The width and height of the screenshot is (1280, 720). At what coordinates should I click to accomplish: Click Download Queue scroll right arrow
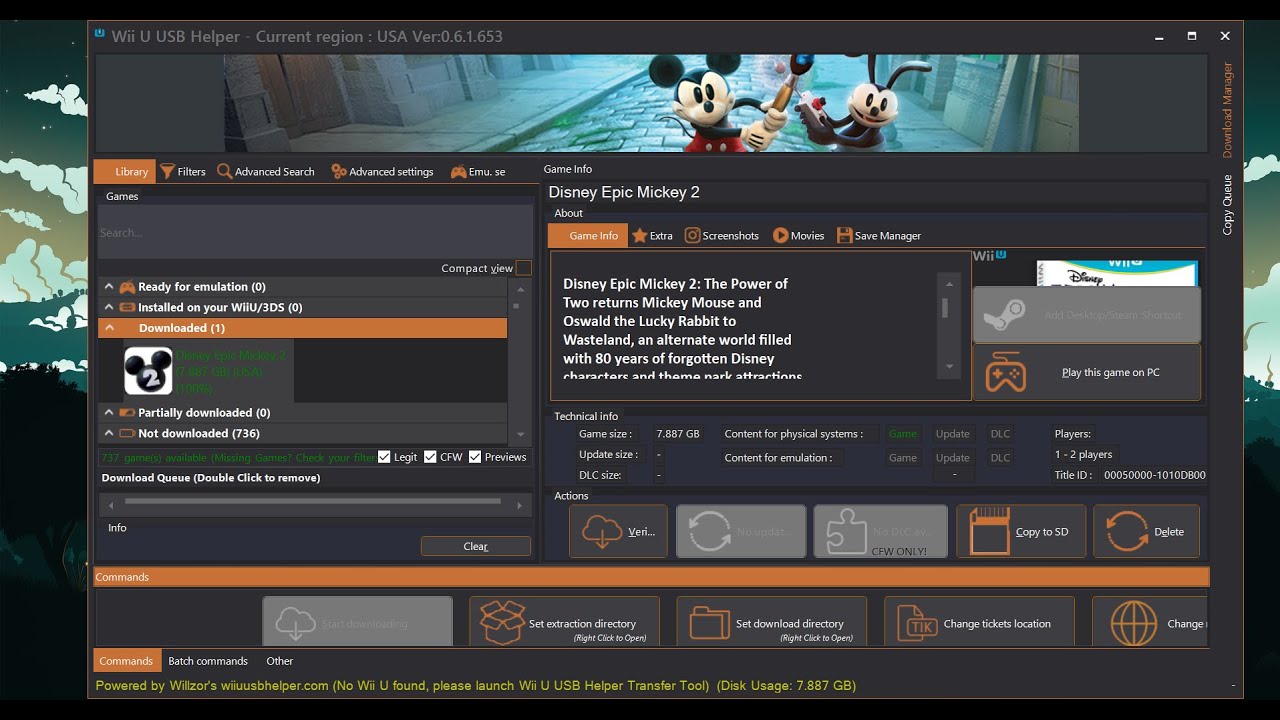[x=520, y=506]
